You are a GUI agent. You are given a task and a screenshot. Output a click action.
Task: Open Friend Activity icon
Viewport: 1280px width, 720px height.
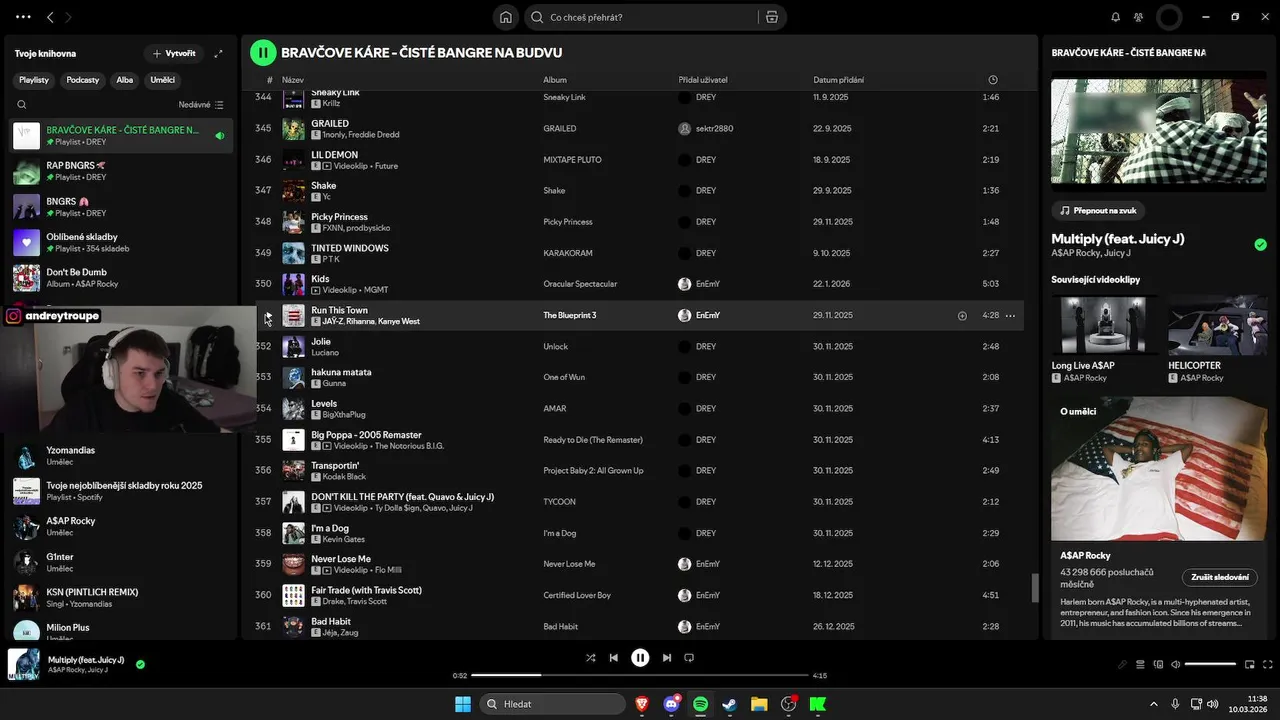pos(1138,17)
